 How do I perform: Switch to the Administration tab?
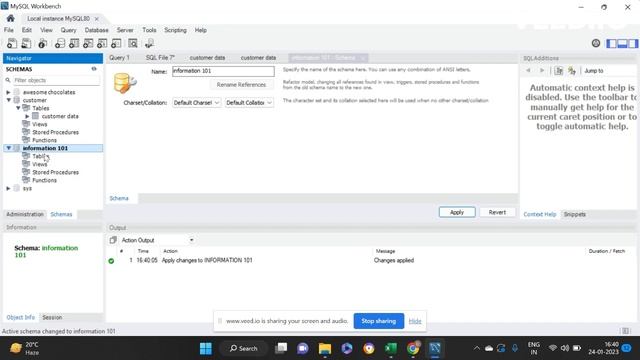click(x=25, y=214)
